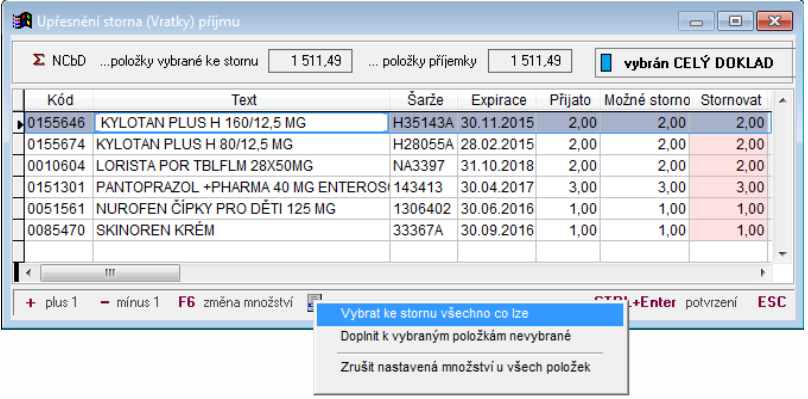The image size is (808, 399).
Task: Click the Expirace column header
Action: [x=497, y=100]
